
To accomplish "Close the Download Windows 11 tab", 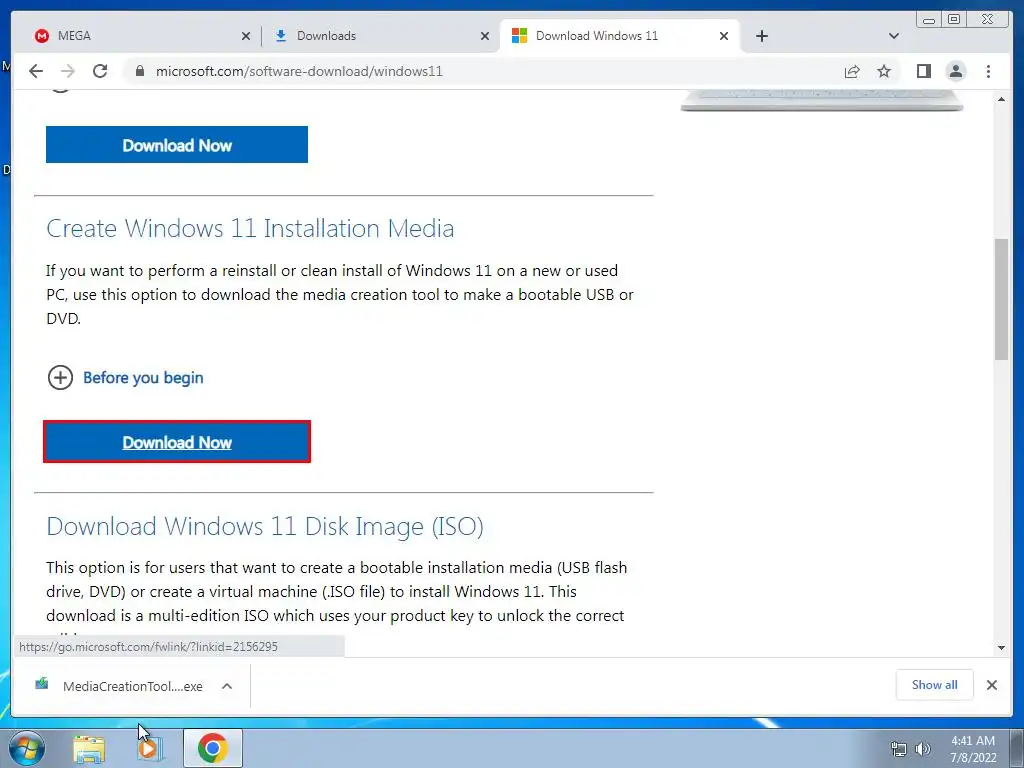I will tap(724, 36).
